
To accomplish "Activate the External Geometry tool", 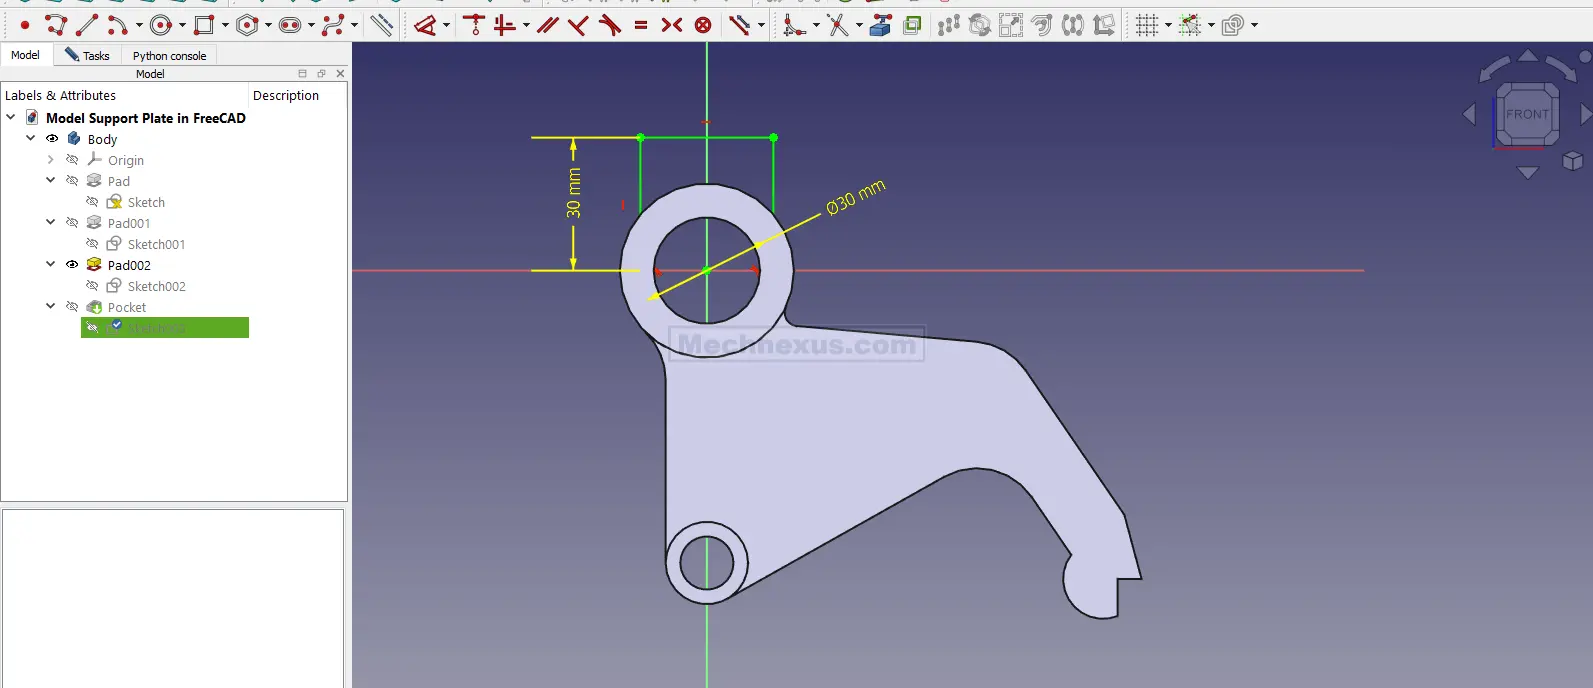I will pos(880,26).
